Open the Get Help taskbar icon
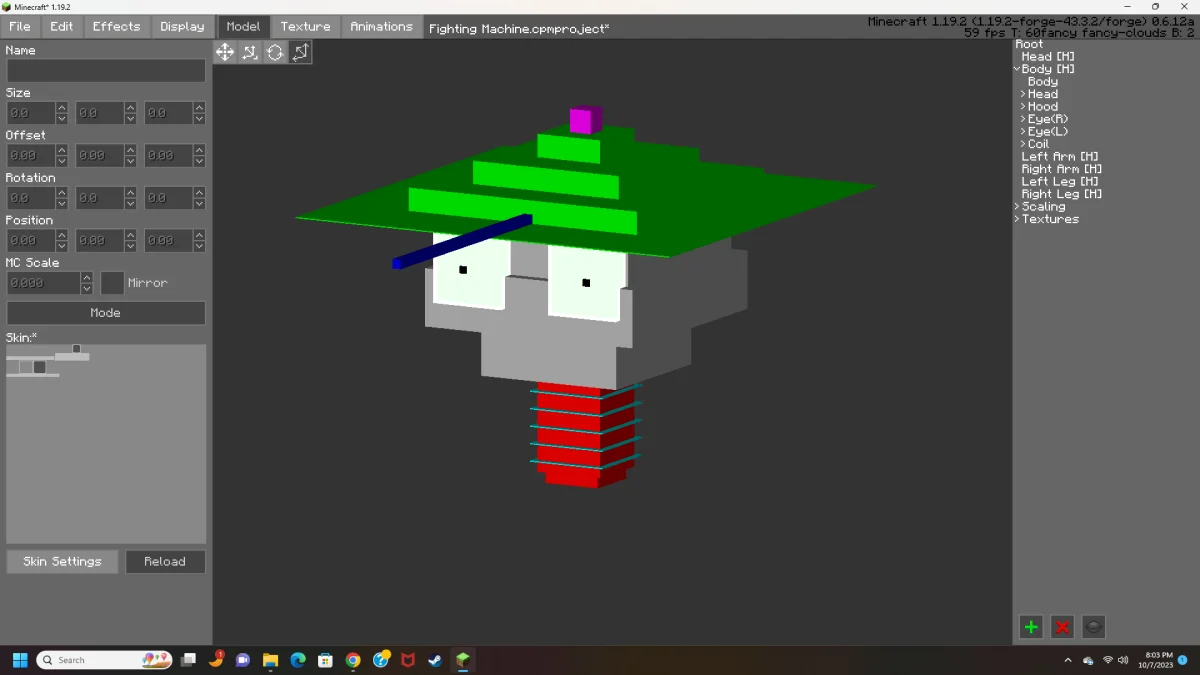The height and width of the screenshot is (675, 1200). click(x=380, y=660)
